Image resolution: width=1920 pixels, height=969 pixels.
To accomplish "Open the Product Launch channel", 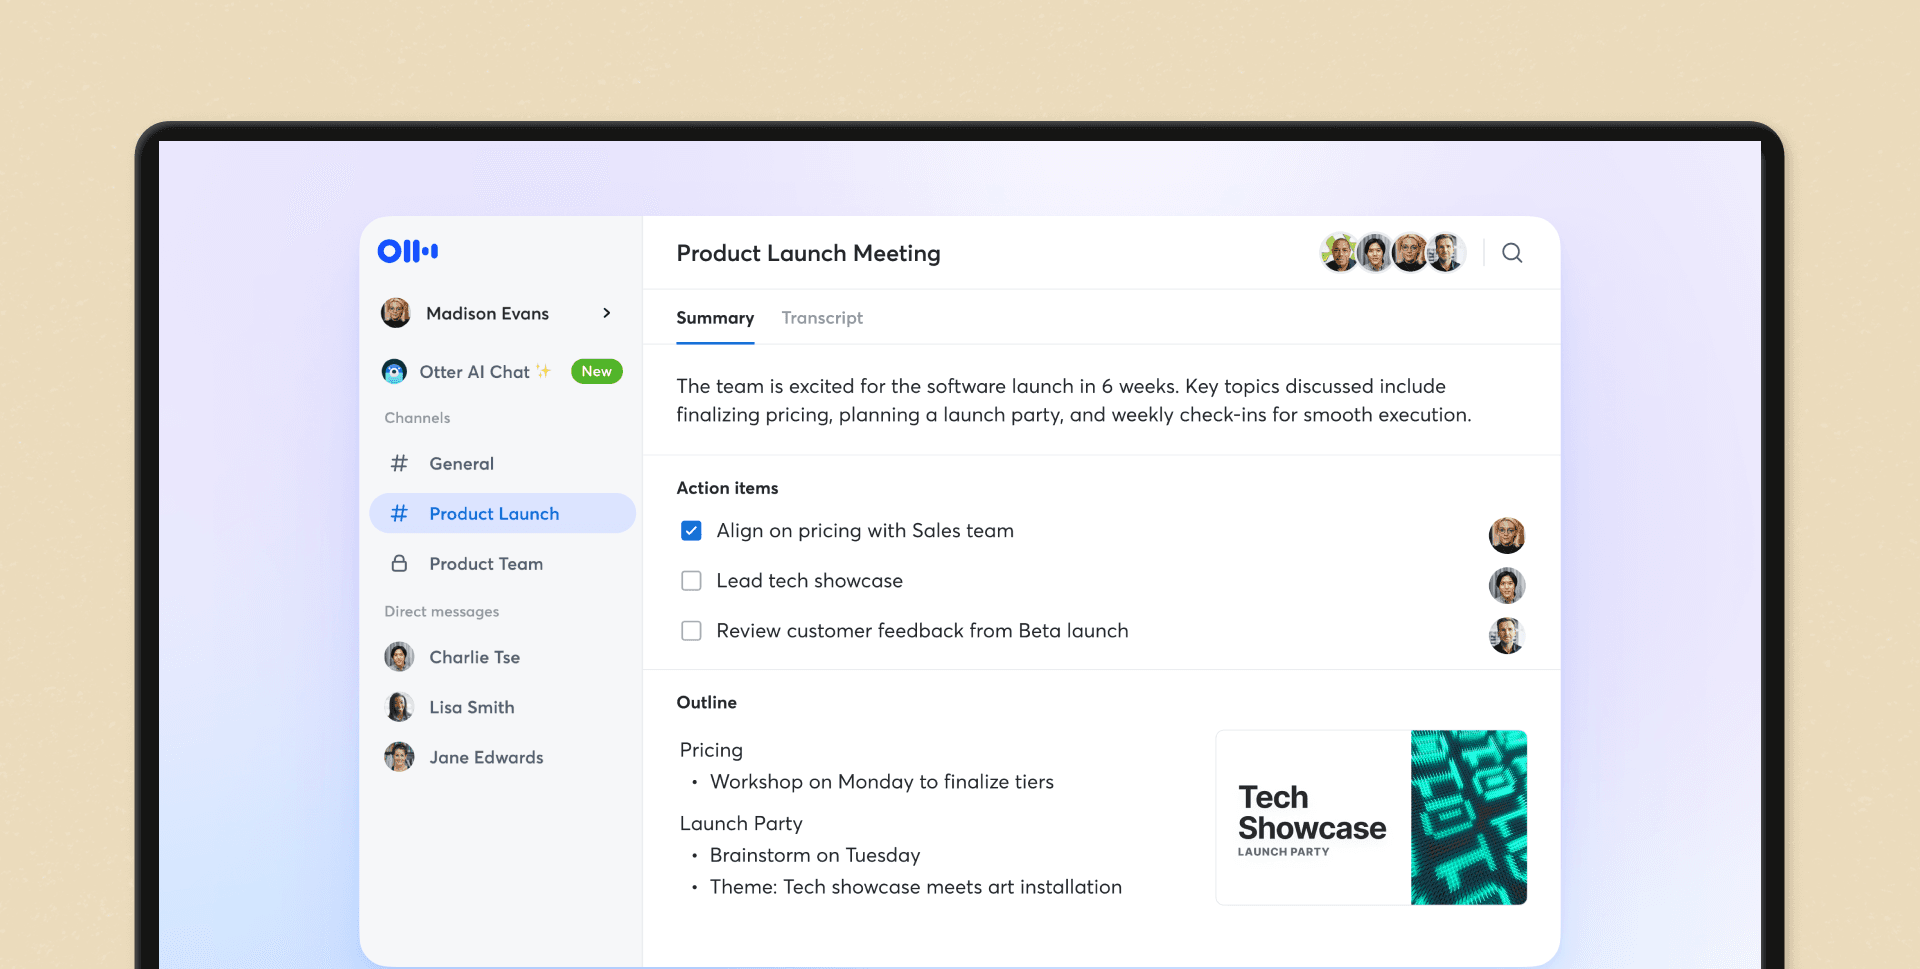I will pos(494,513).
